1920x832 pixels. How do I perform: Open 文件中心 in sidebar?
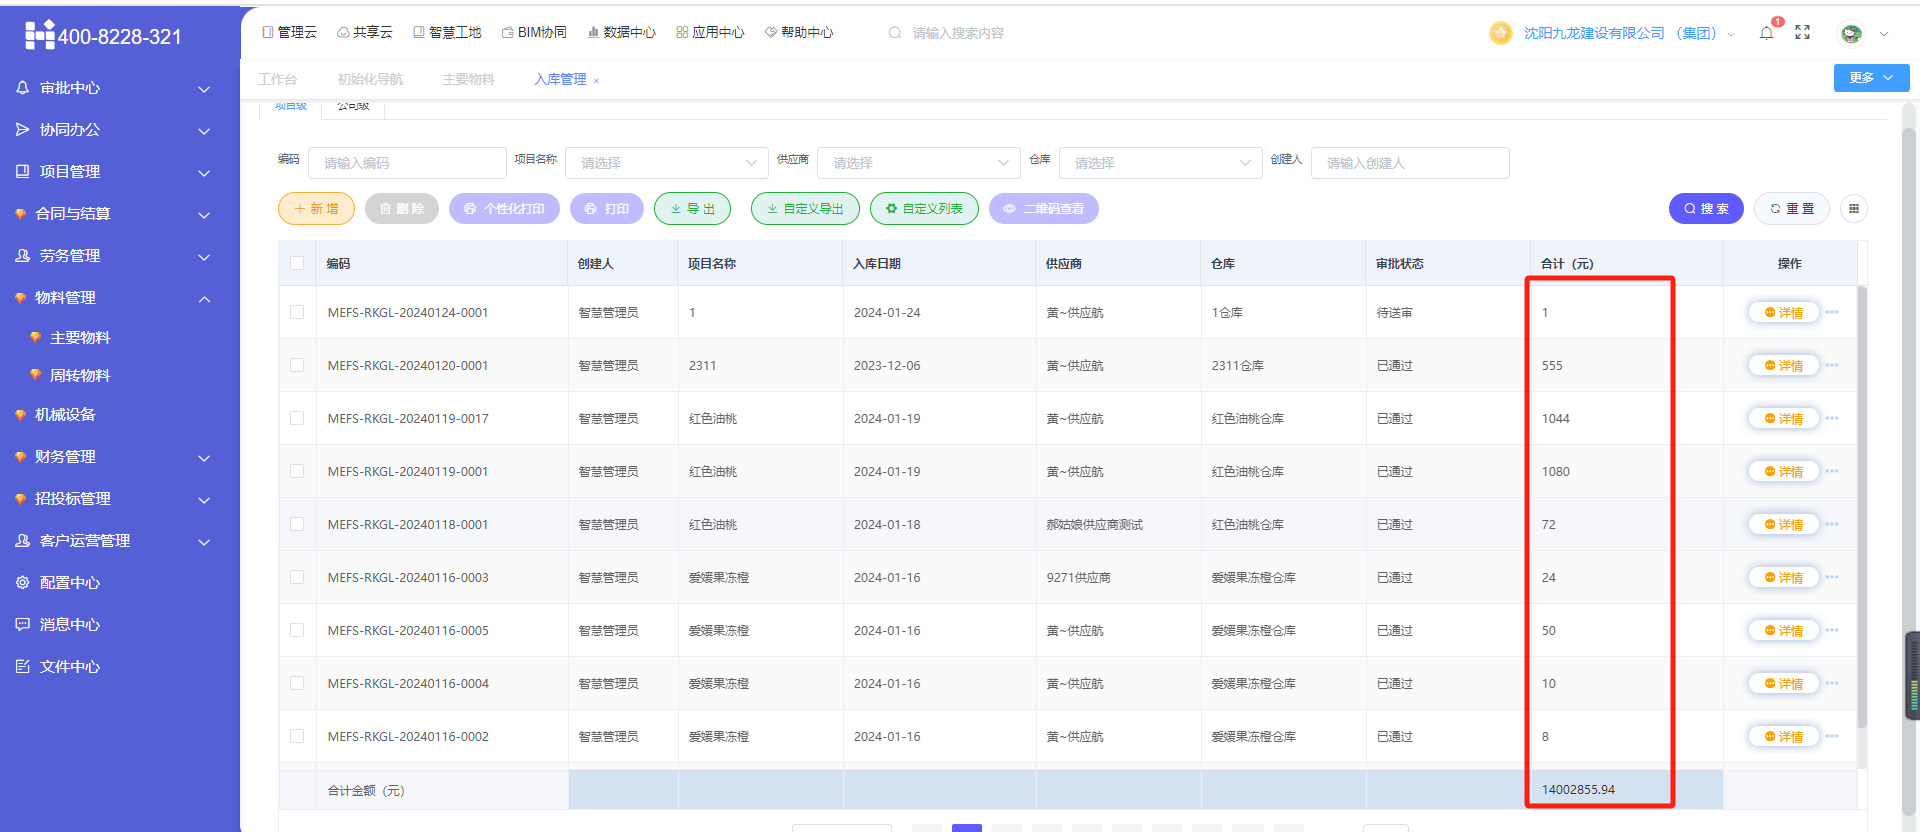tap(69, 666)
